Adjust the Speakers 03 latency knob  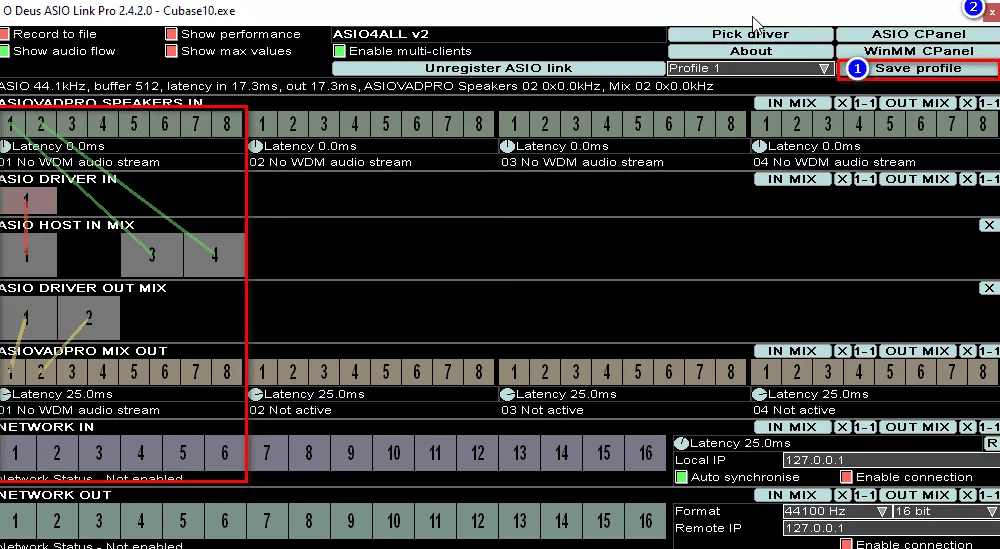pyautogui.click(x=508, y=147)
